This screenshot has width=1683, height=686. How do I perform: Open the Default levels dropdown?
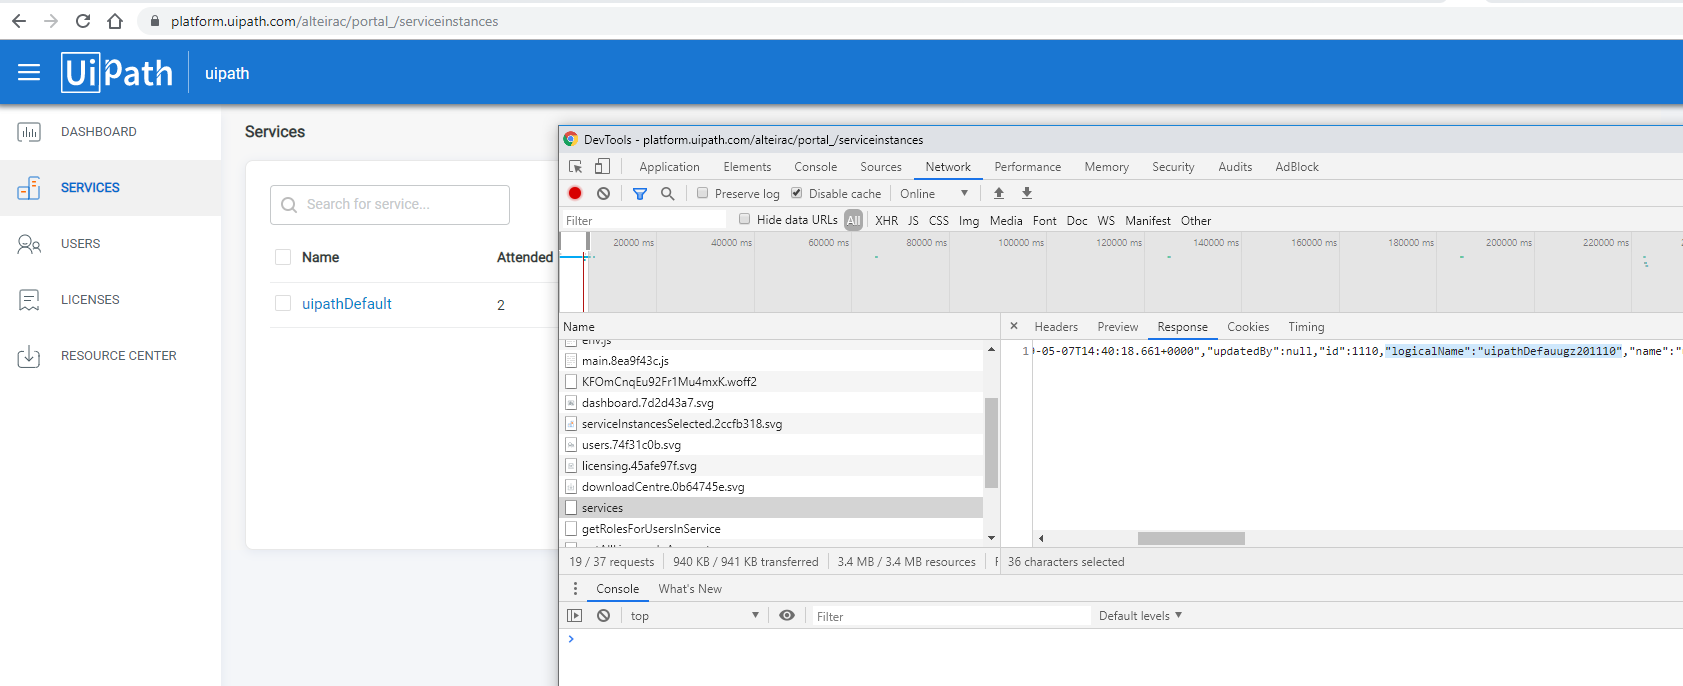1140,616
